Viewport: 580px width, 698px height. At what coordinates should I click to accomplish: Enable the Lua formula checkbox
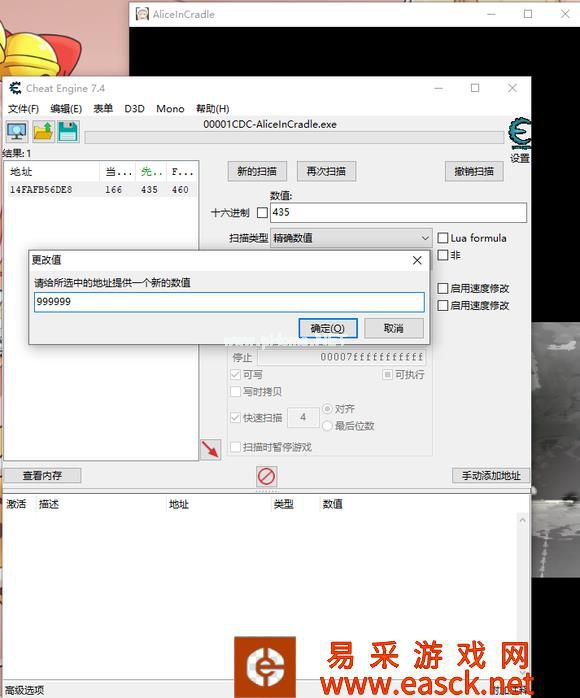pyautogui.click(x=442, y=238)
